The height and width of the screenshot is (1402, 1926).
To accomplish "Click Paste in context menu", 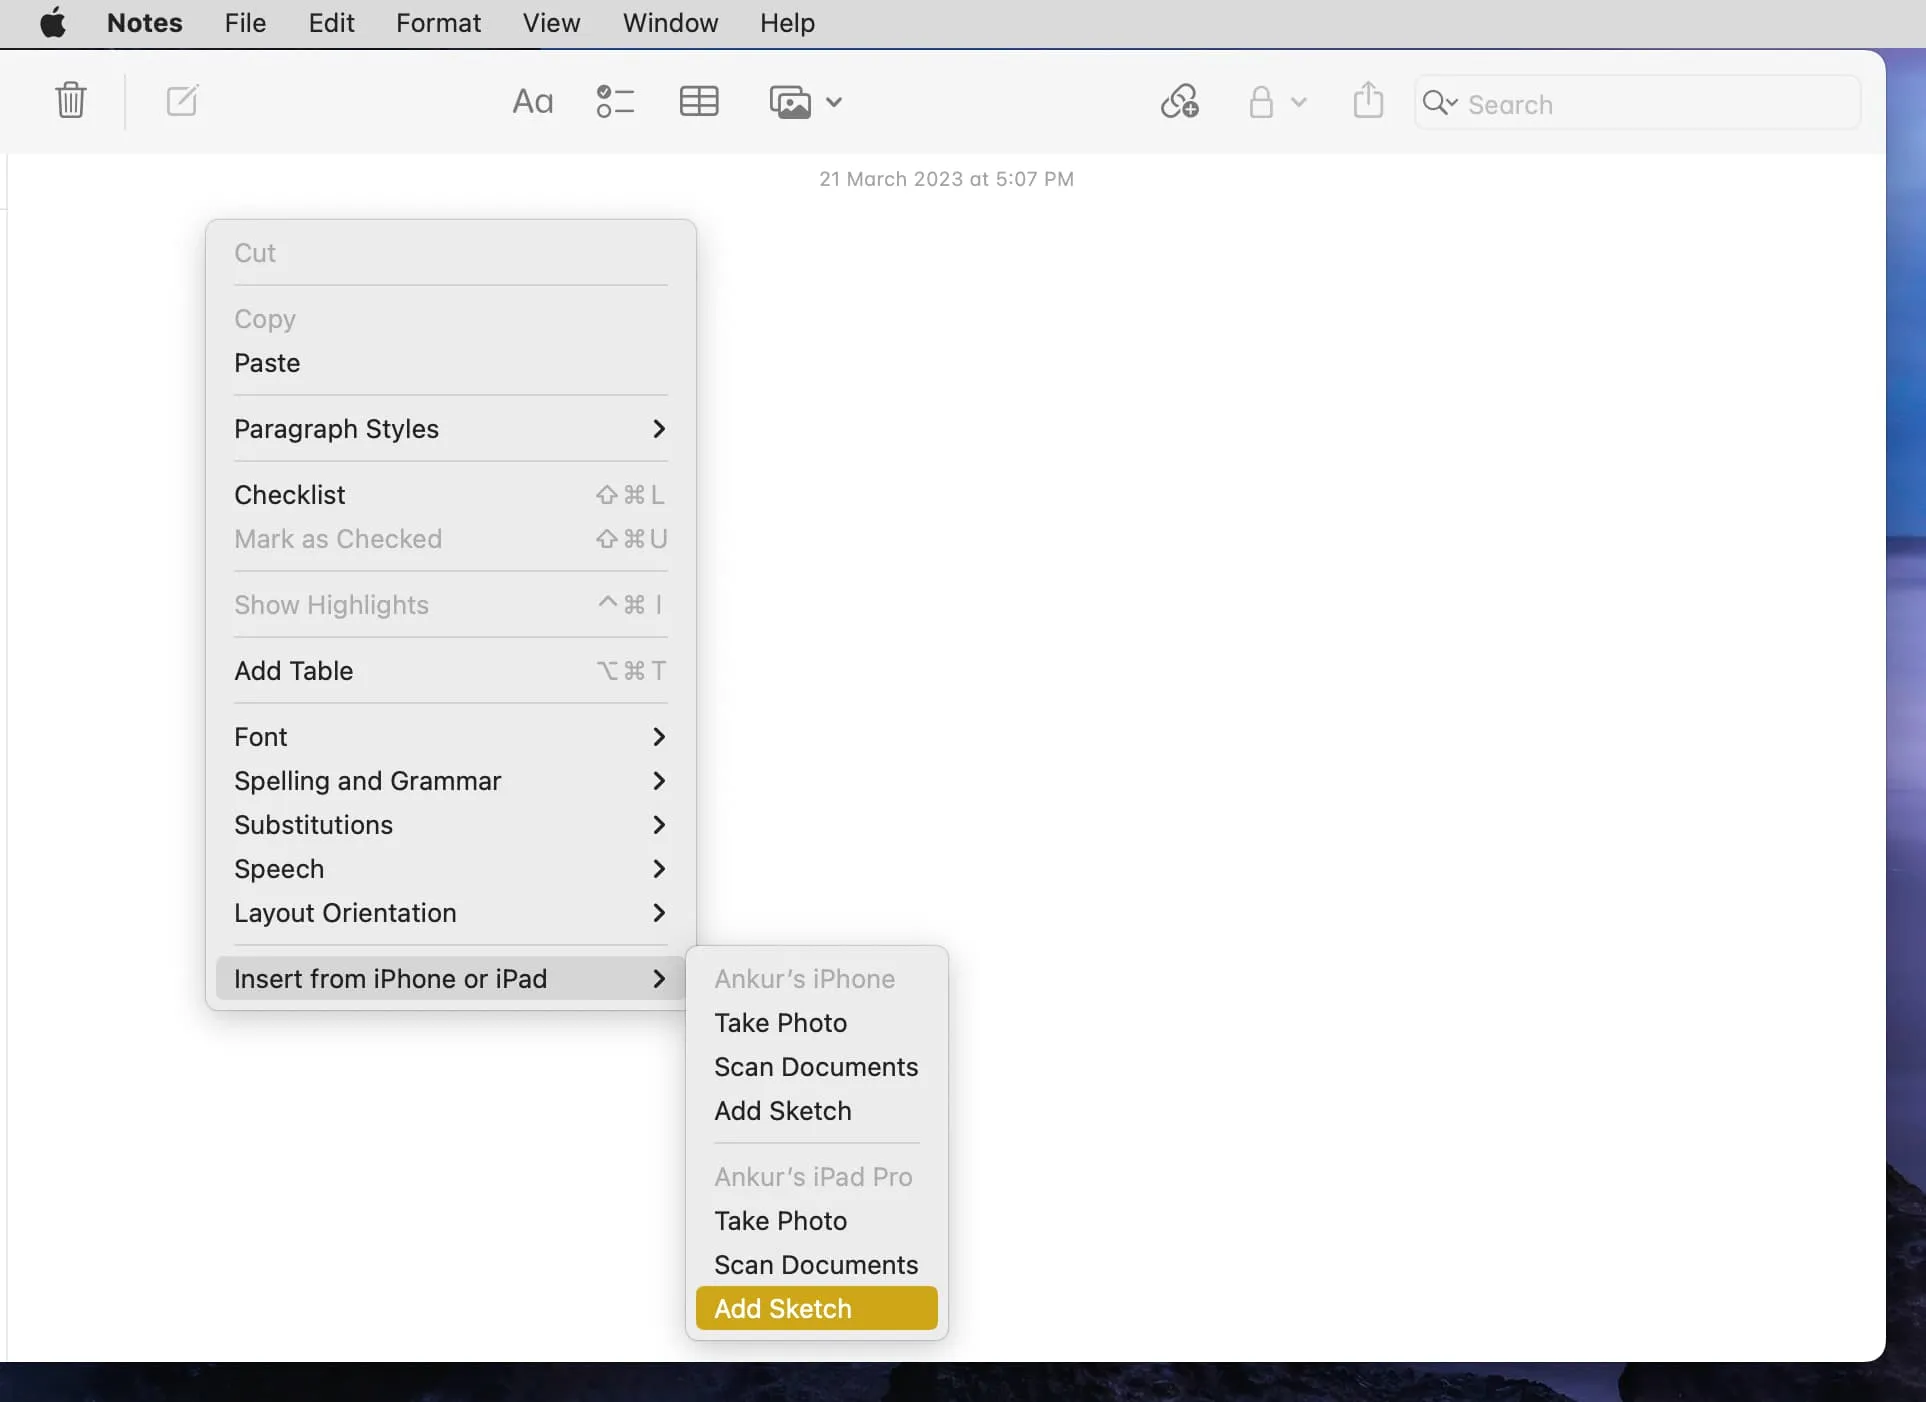I will [266, 362].
